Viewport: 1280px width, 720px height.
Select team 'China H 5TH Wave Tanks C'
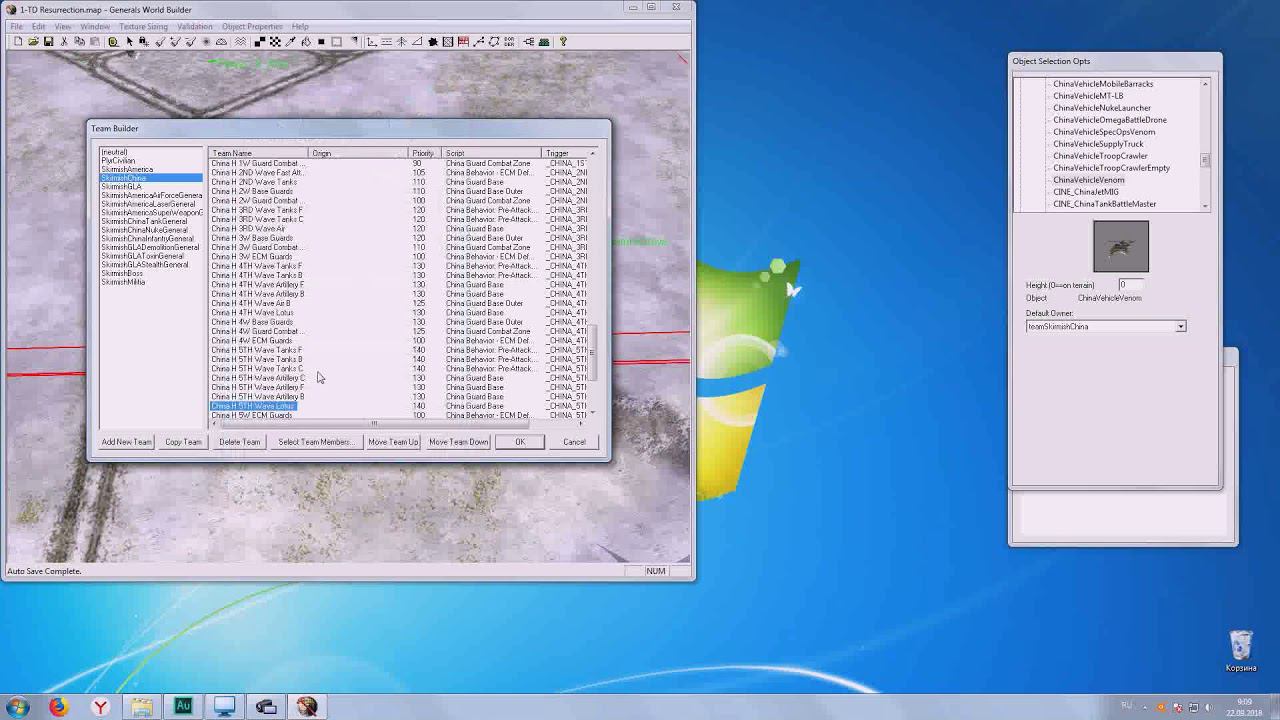pyautogui.click(x=257, y=369)
